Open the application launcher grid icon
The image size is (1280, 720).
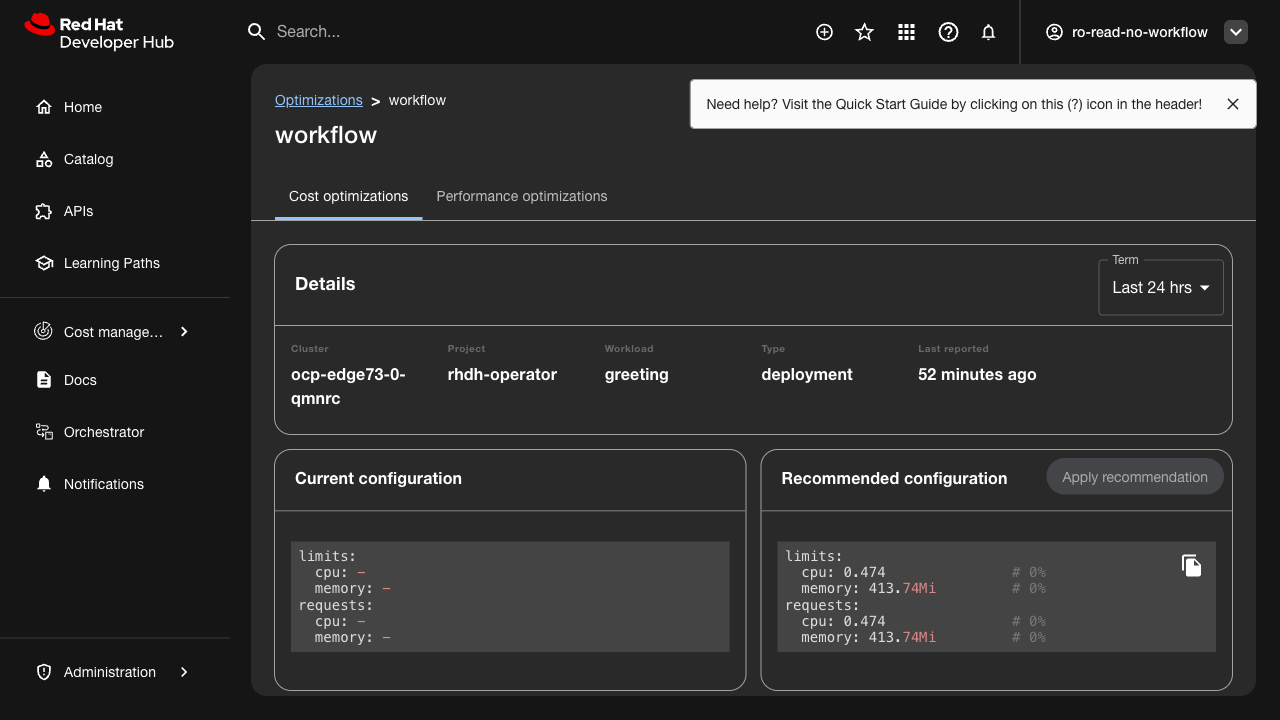pyautogui.click(x=906, y=32)
